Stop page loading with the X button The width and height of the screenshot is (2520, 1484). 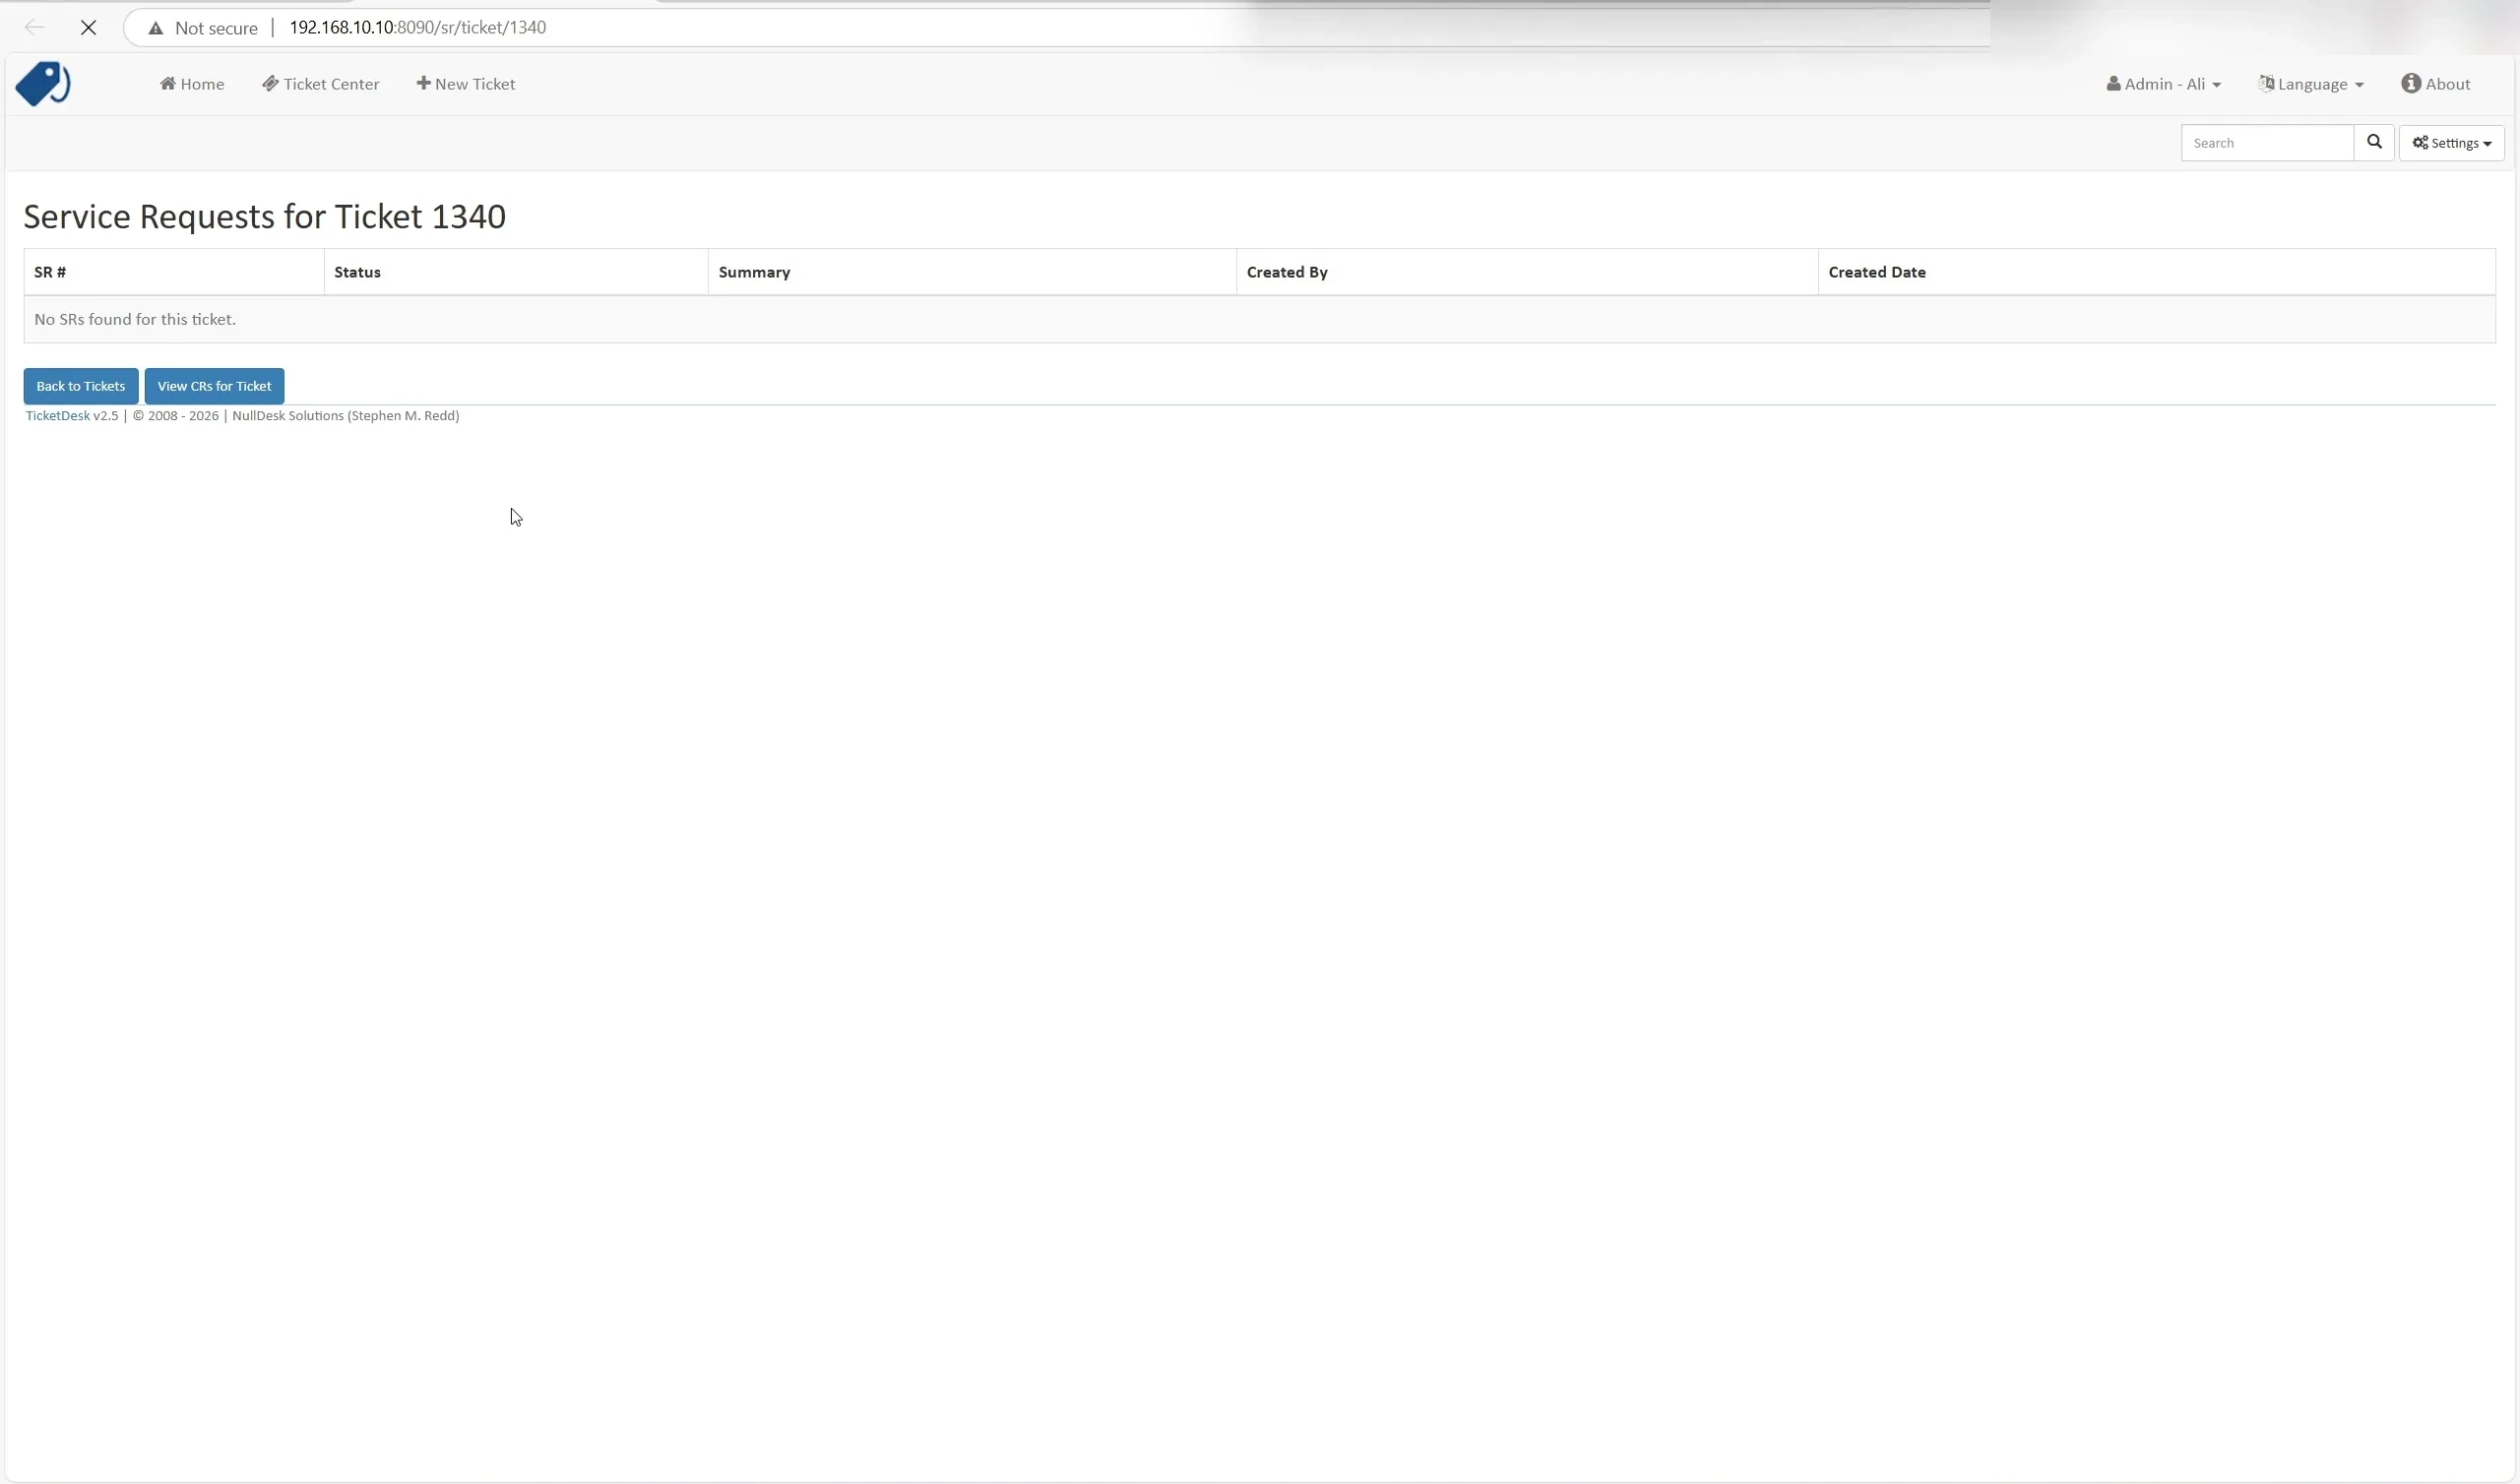pyautogui.click(x=89, y=28)
